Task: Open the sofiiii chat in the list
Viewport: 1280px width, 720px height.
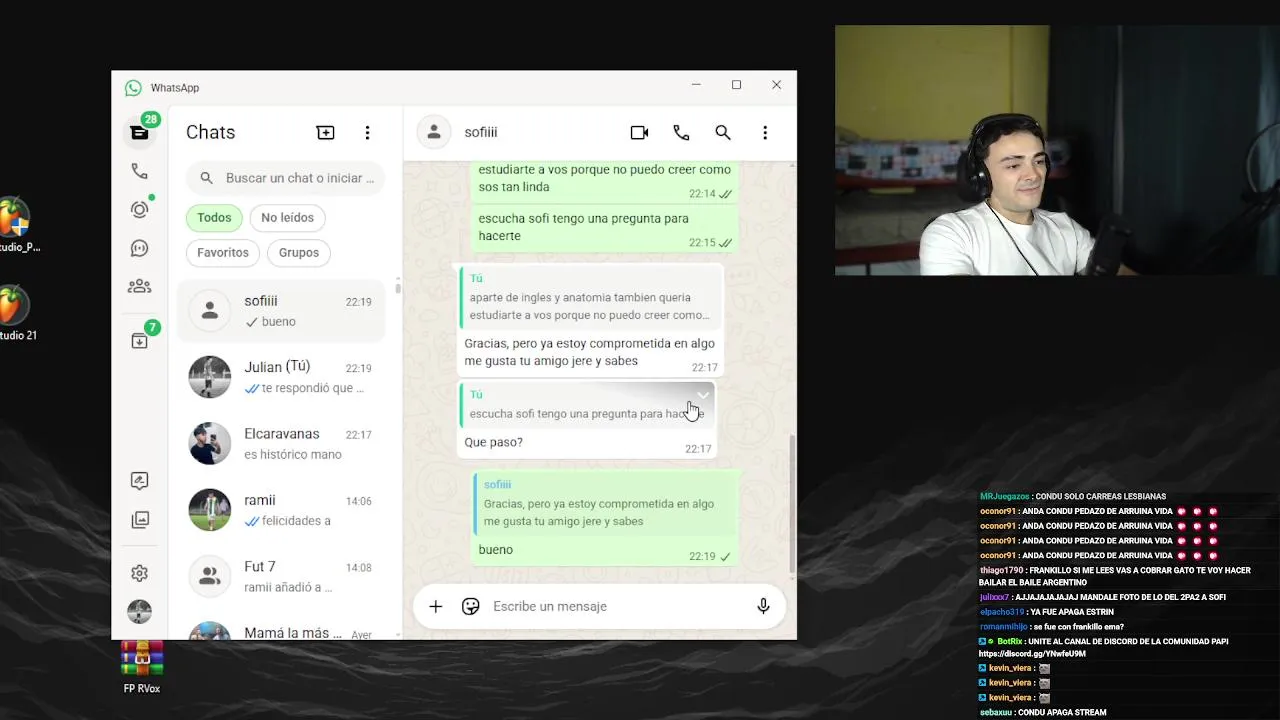Action: point(281,311)
